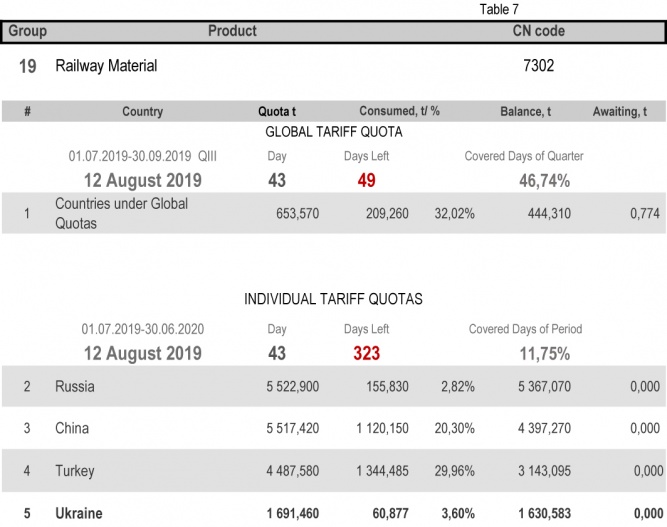Select the Russia country row
Viewport: 667px width, 527px height.
(x=75, y=386)
